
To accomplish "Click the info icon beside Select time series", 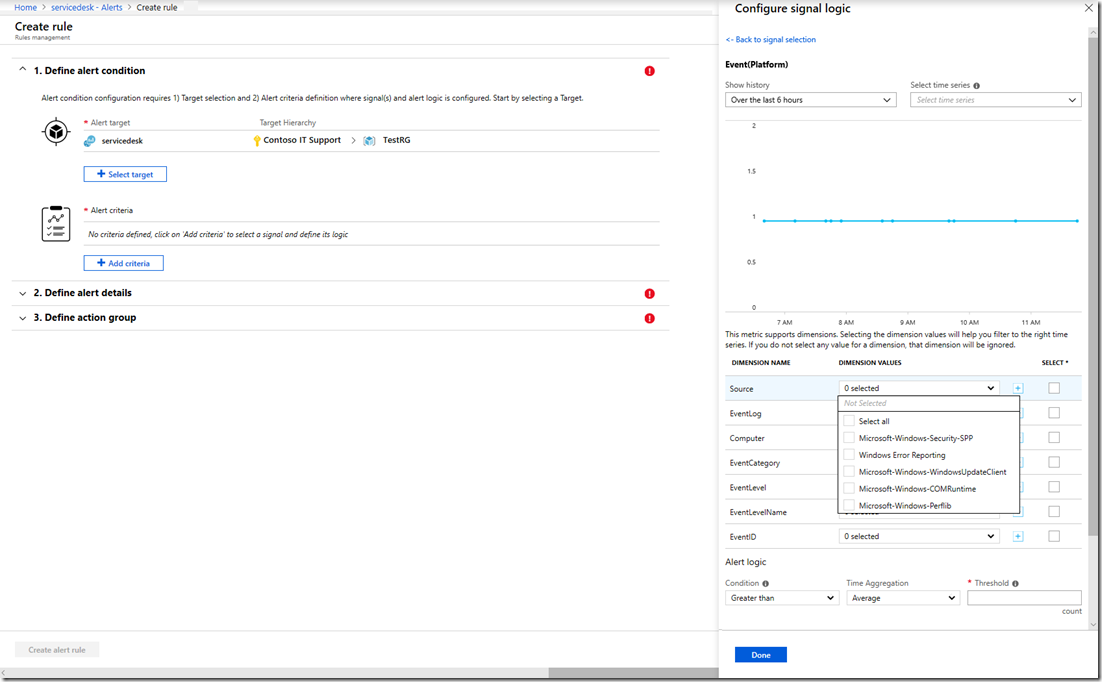I will (x=976, y=86).
